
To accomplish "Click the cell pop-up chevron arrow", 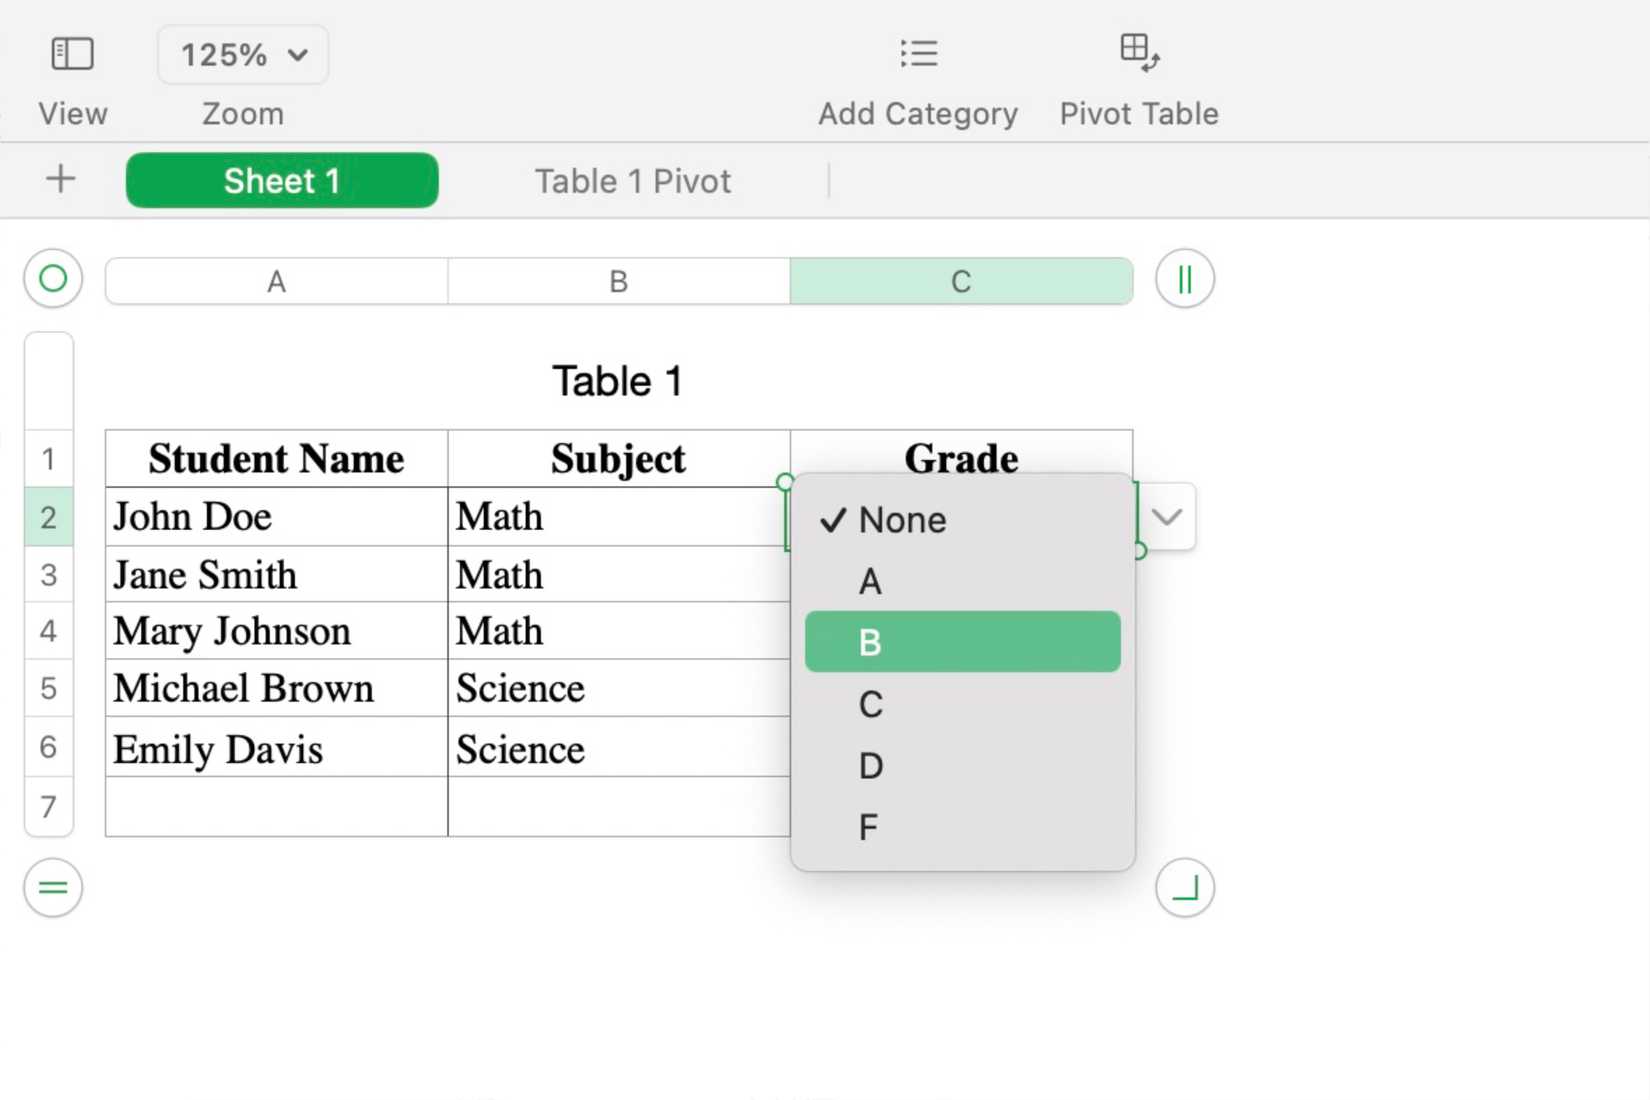I will tap(1166, 517).
